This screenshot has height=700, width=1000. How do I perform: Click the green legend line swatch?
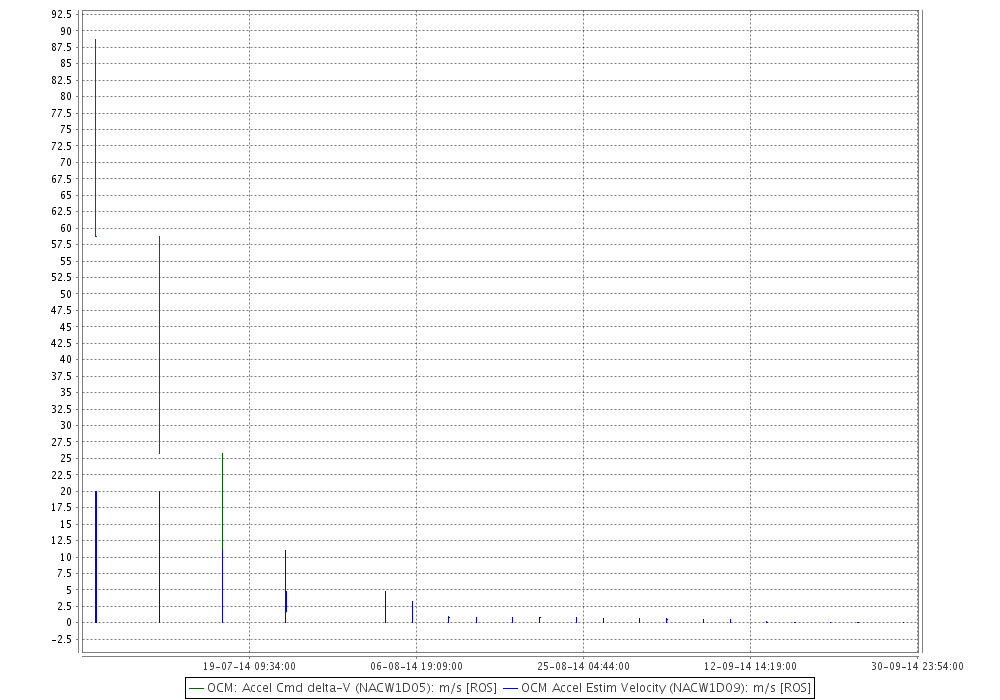click(196, 689)
